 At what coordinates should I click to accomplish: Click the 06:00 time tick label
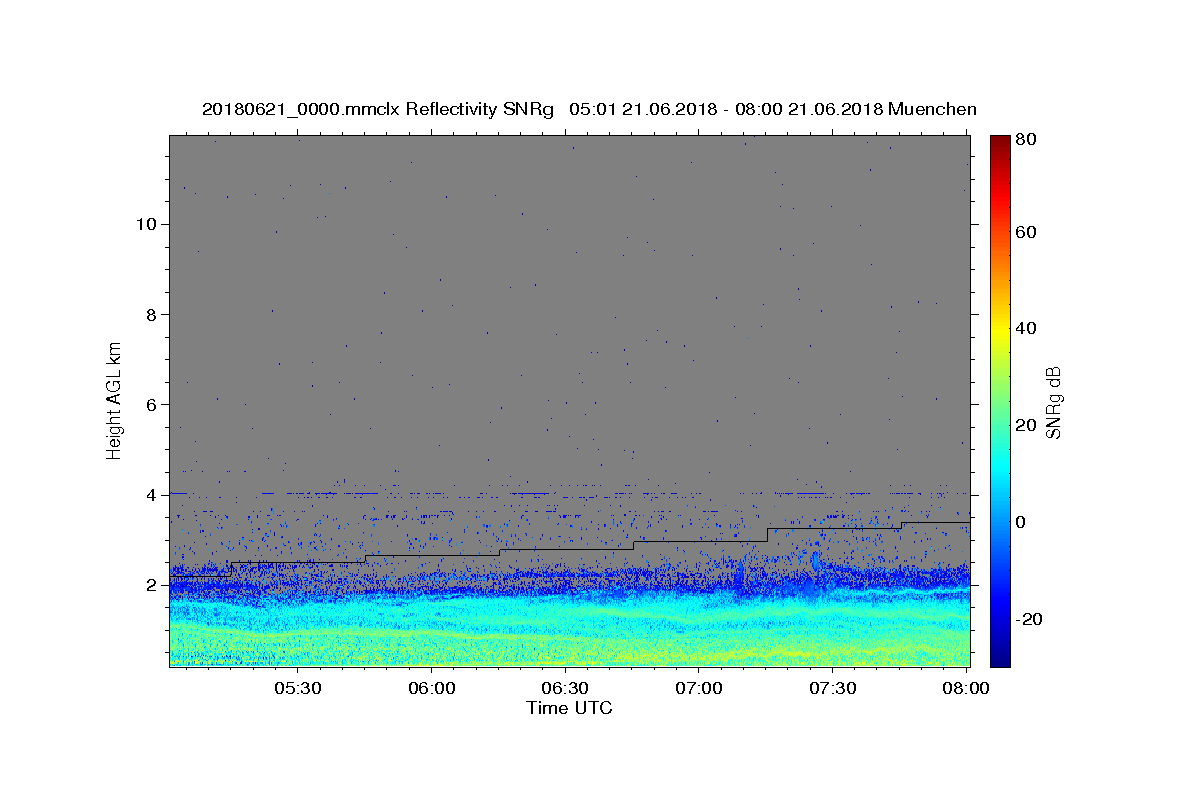tap(432, 688)
